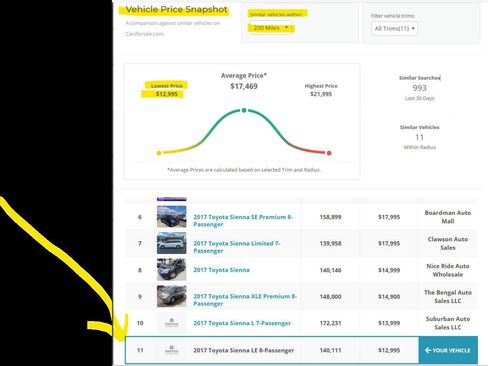The height and width of the screenshot is (366, 488).
Task: Click 2017 Toyota Sienna LE 8-Passenger text
Action: coord(244,350)
